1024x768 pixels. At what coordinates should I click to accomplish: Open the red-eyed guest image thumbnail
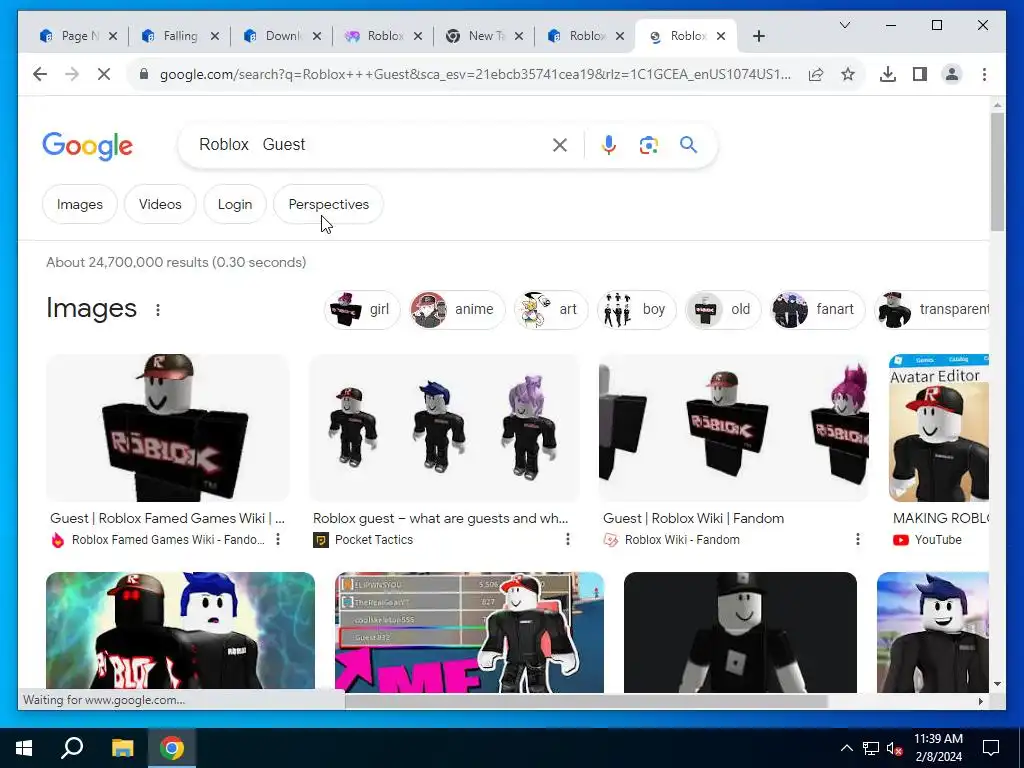click(x=180, y=631)
